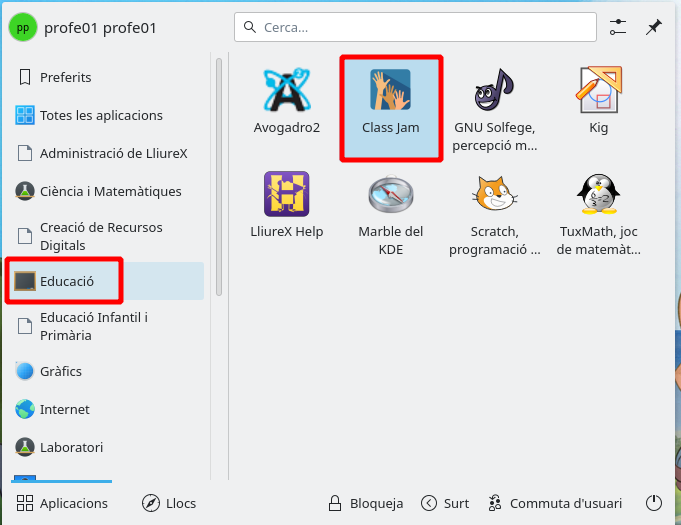Select Ciència i Matemàtiques category

[110, 191]
